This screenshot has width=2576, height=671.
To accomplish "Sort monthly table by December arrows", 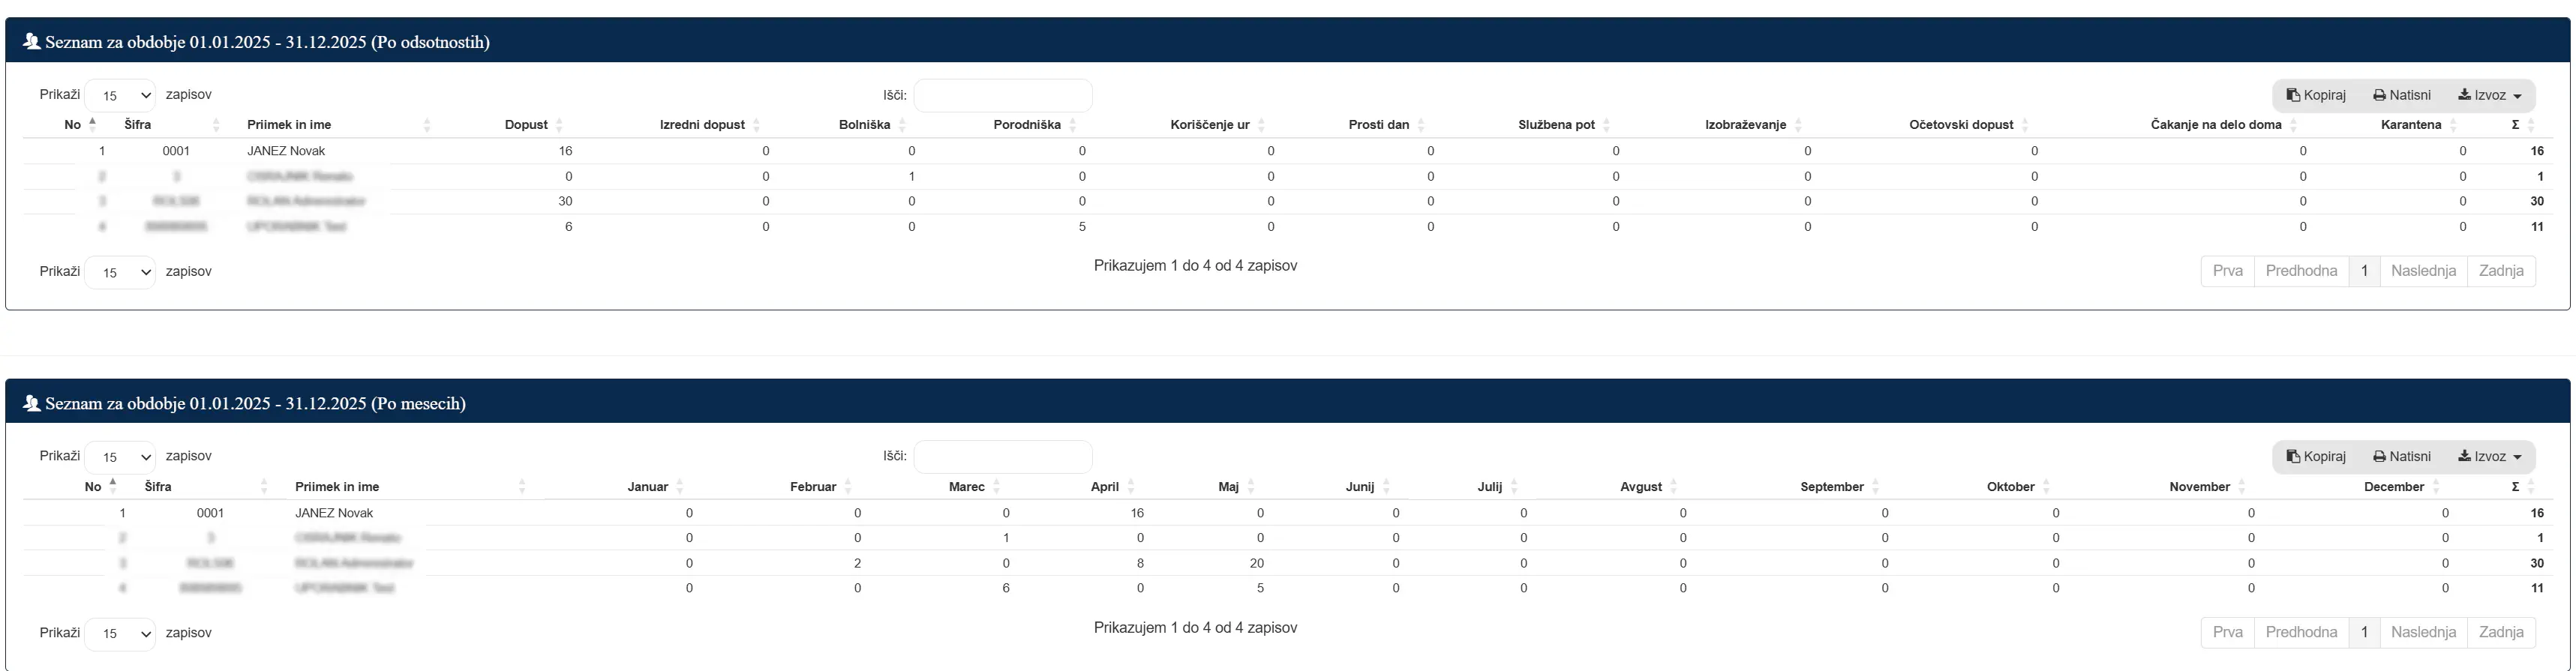I will (2436, 487).
